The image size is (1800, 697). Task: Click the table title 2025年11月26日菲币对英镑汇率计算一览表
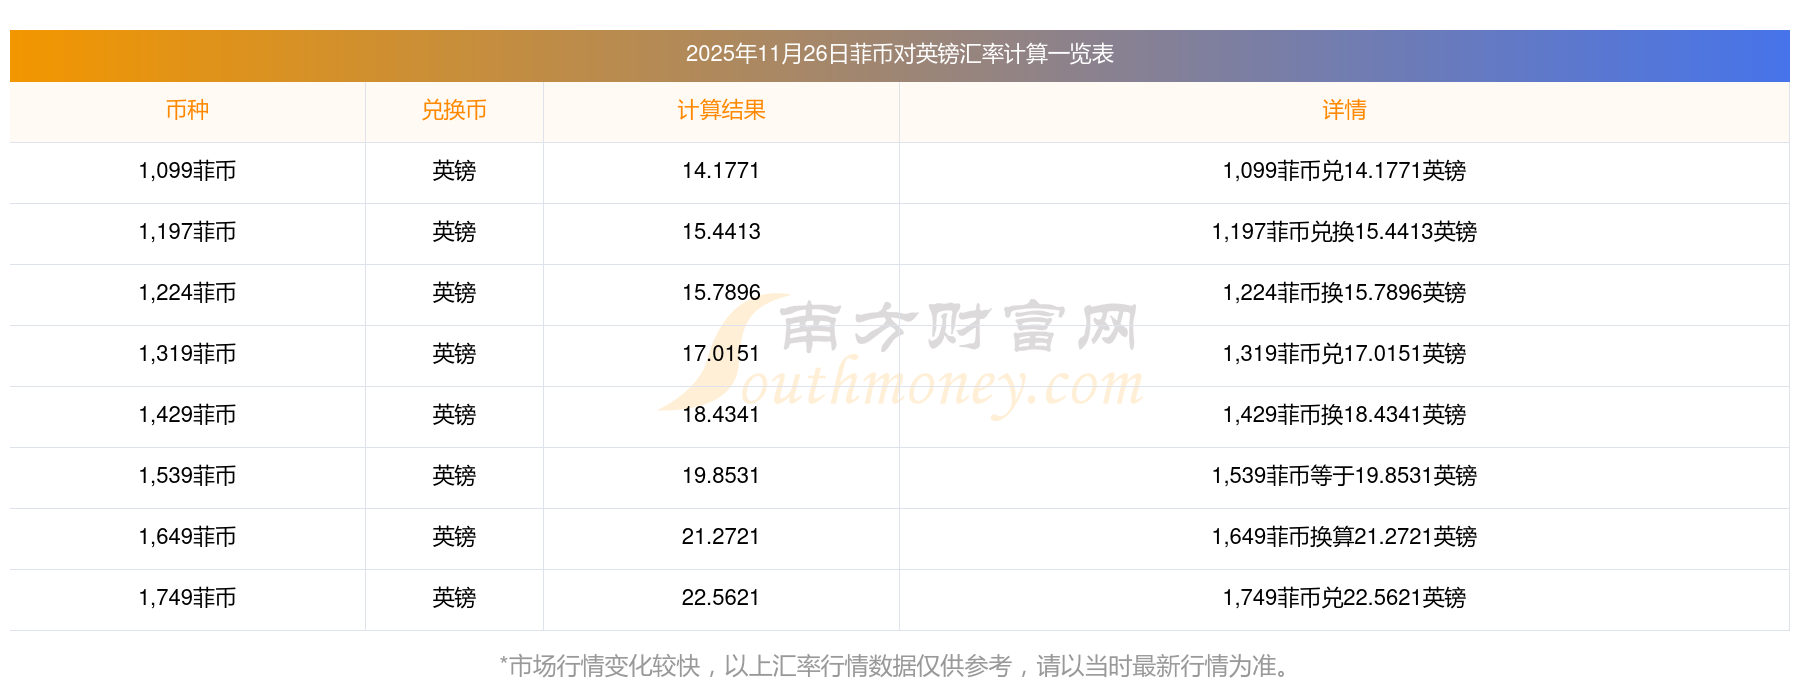tap(899, 54)
